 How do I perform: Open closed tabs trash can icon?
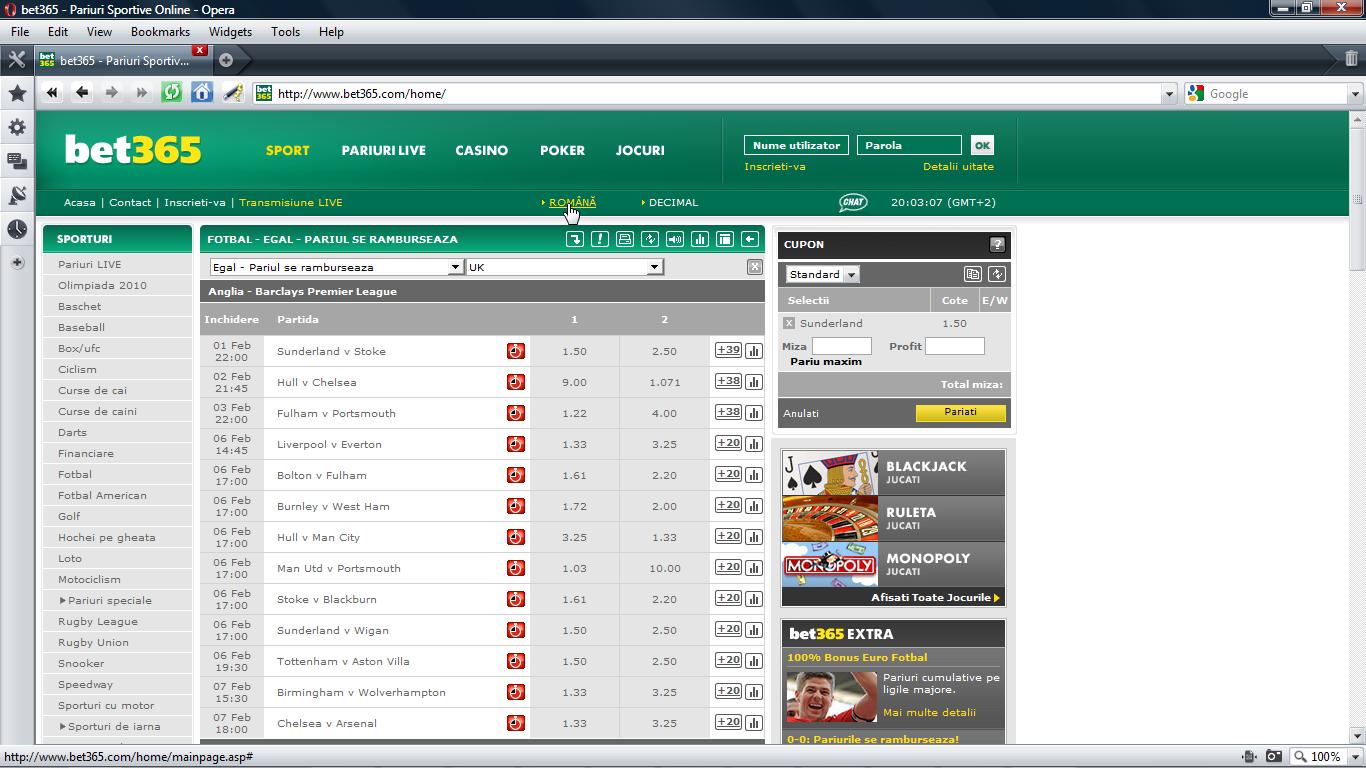1351,59
